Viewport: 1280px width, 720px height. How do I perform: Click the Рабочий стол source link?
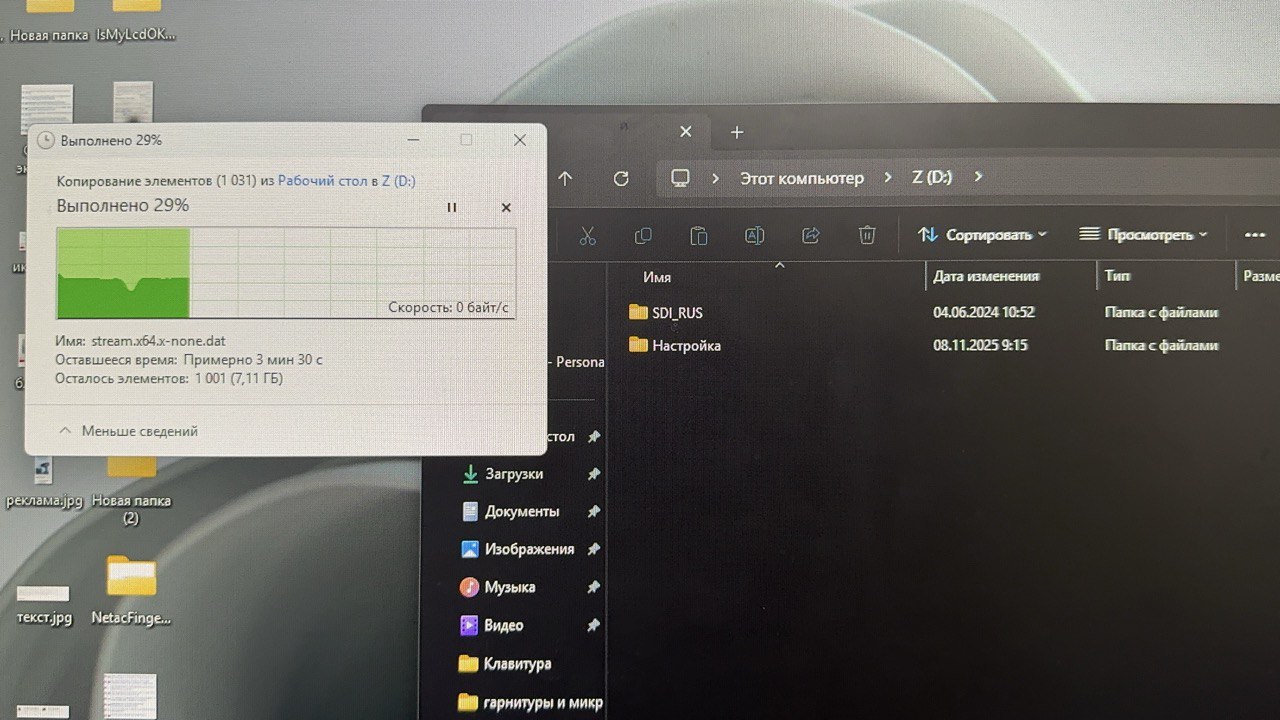tap(322, 181)
